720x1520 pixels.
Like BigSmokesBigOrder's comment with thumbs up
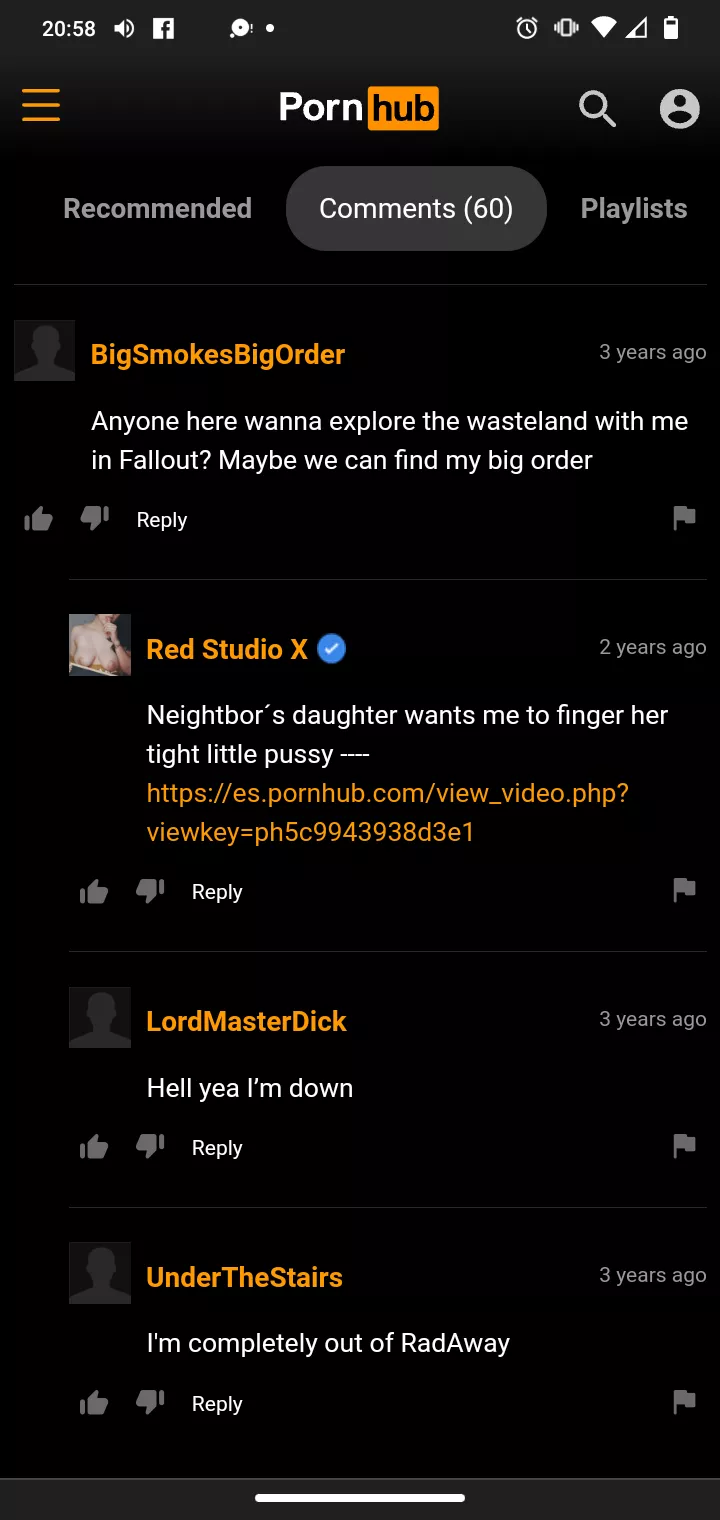tap(38, 519)
